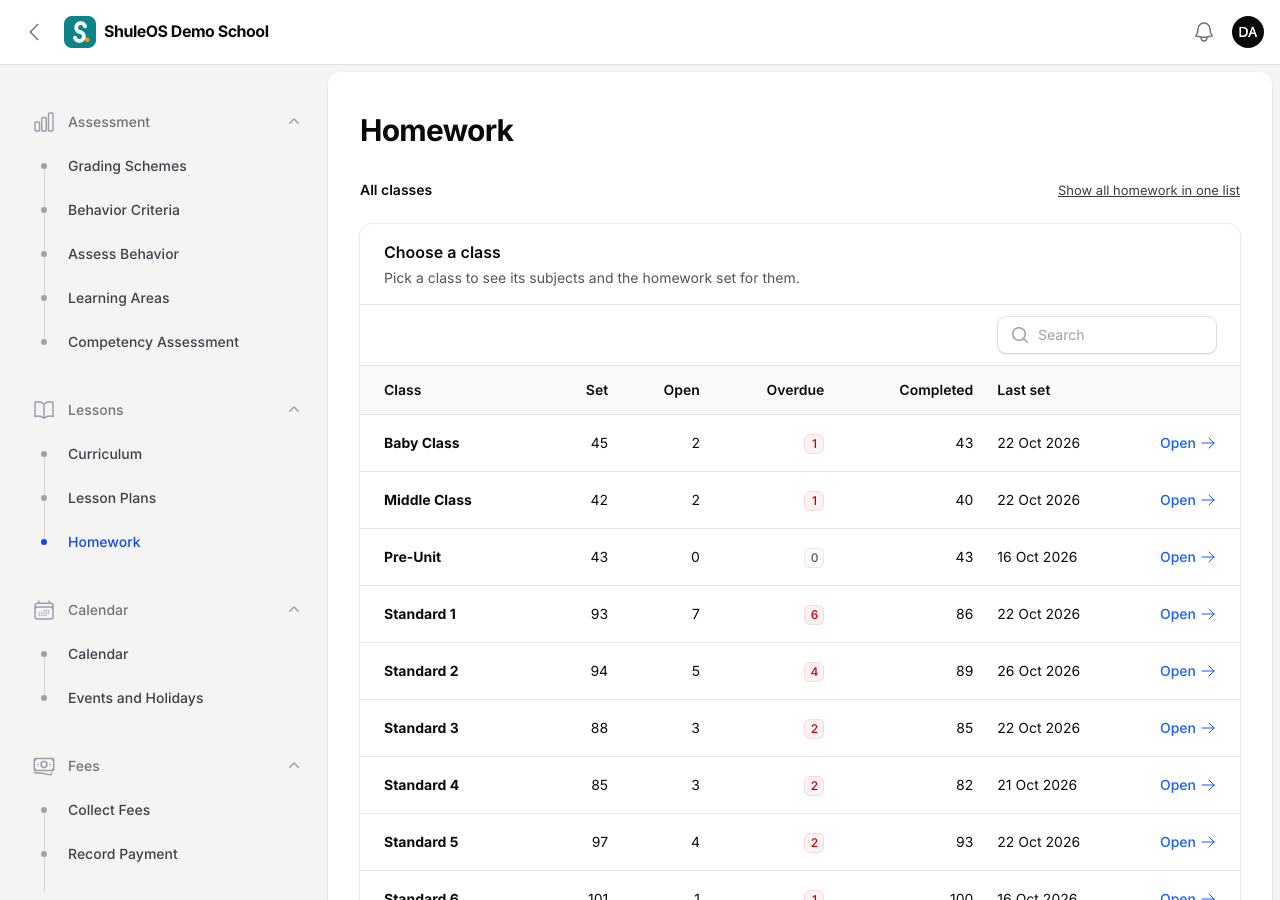Viewport: 1280px width, 900px height.
Task: Open Events and Holidays
Action: point(136,698)
